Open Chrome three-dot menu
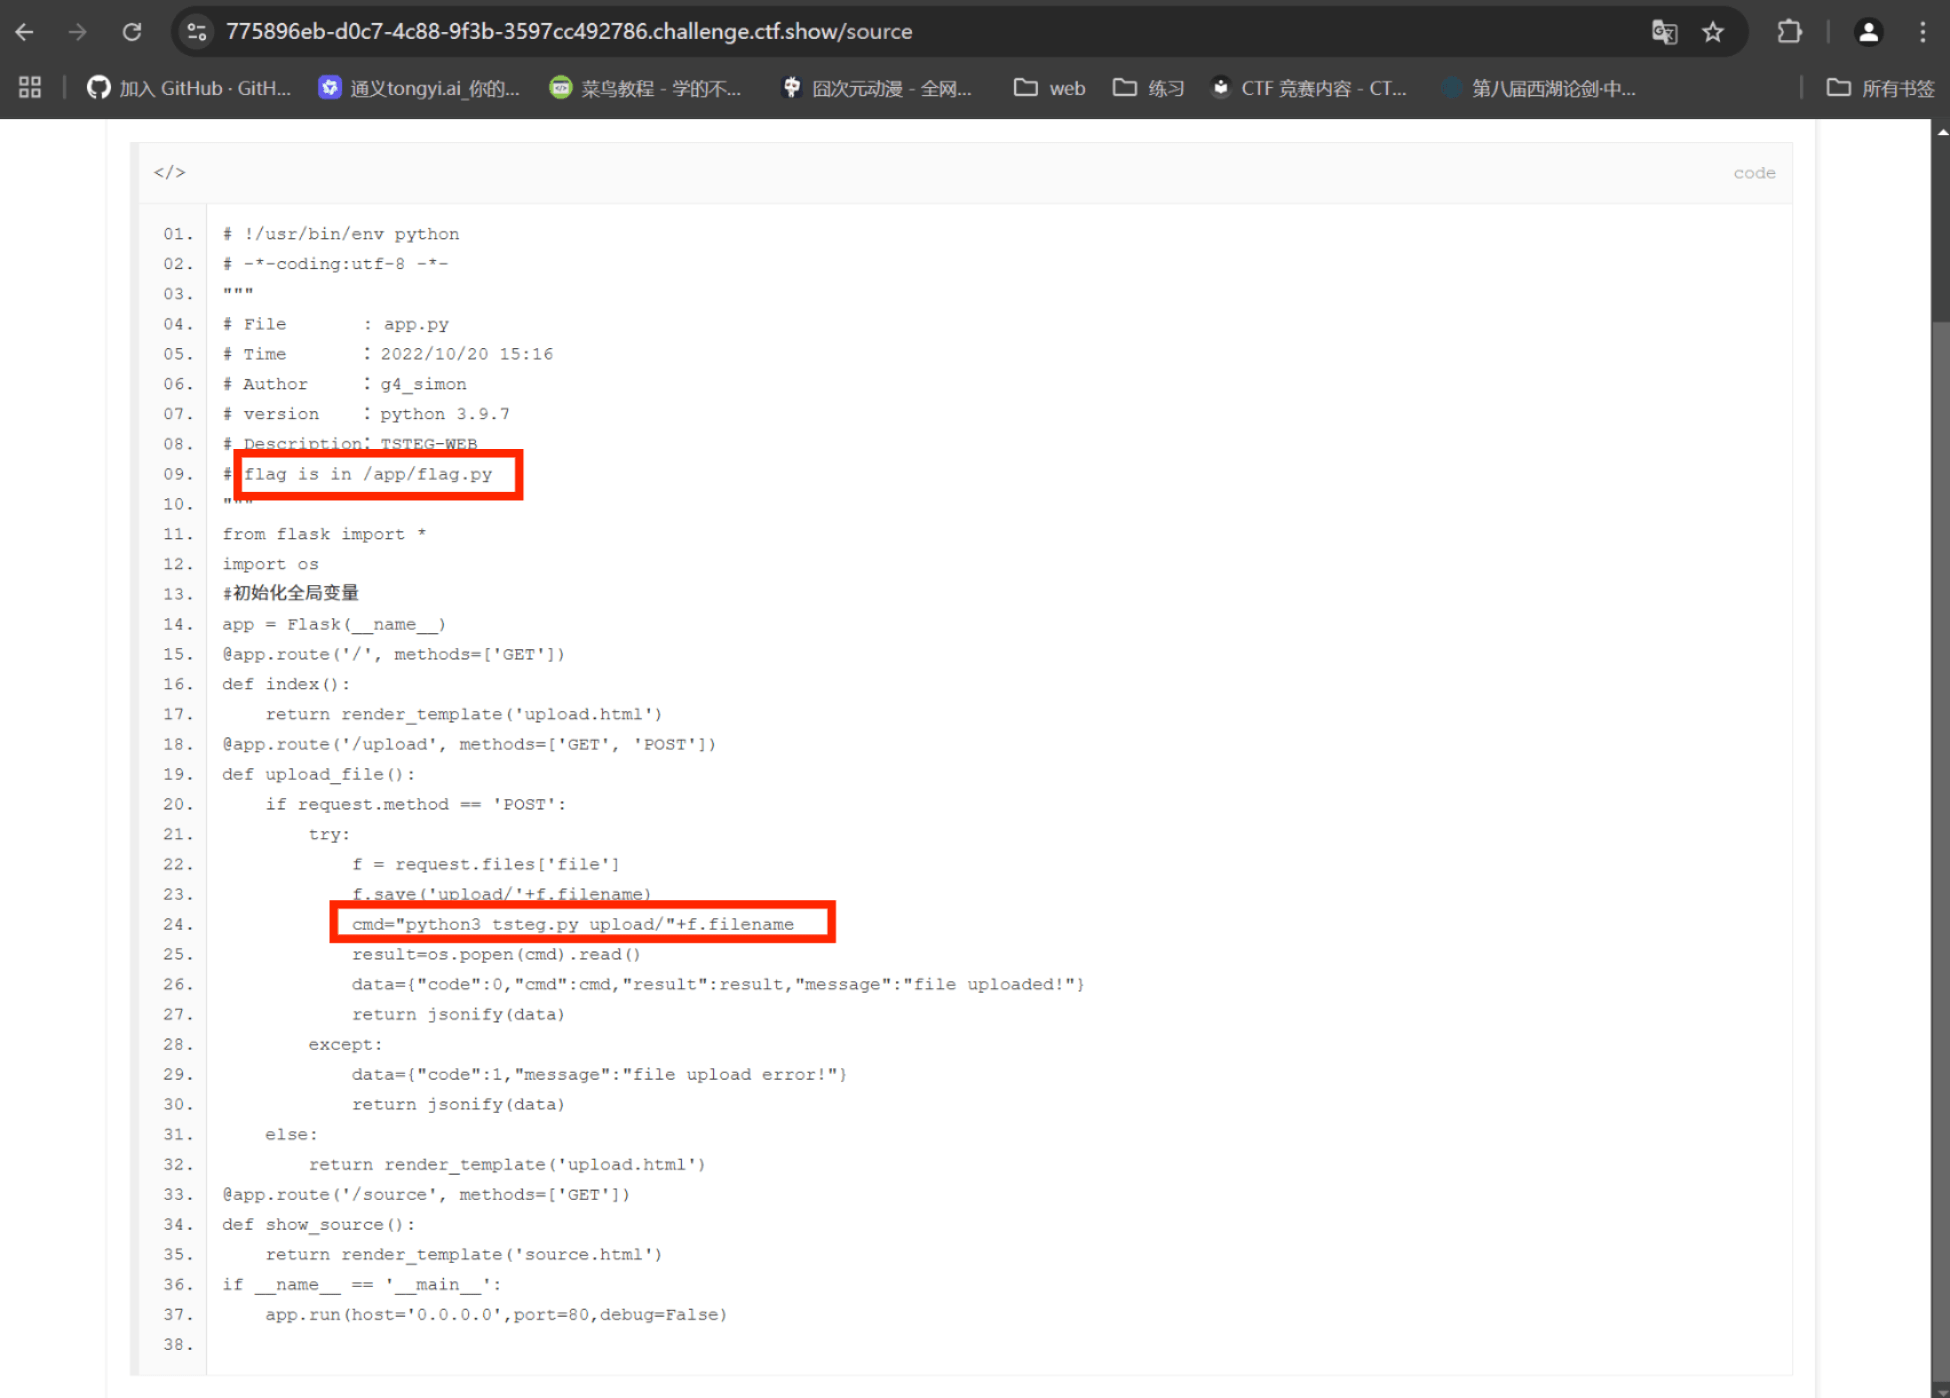 coord(1922,32)
